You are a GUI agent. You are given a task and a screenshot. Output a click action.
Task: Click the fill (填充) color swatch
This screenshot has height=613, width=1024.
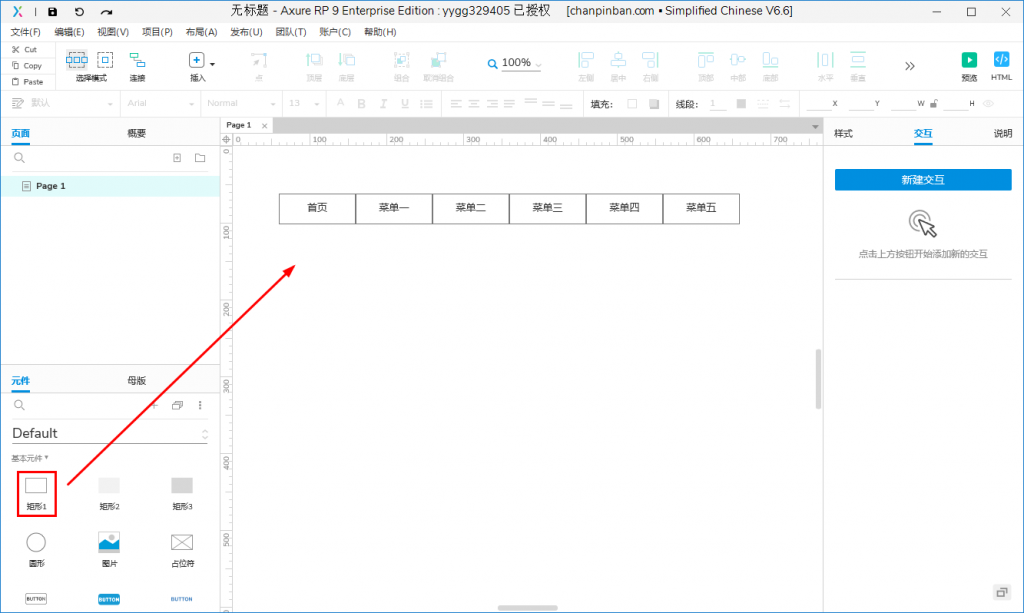[x=631, y=103]
